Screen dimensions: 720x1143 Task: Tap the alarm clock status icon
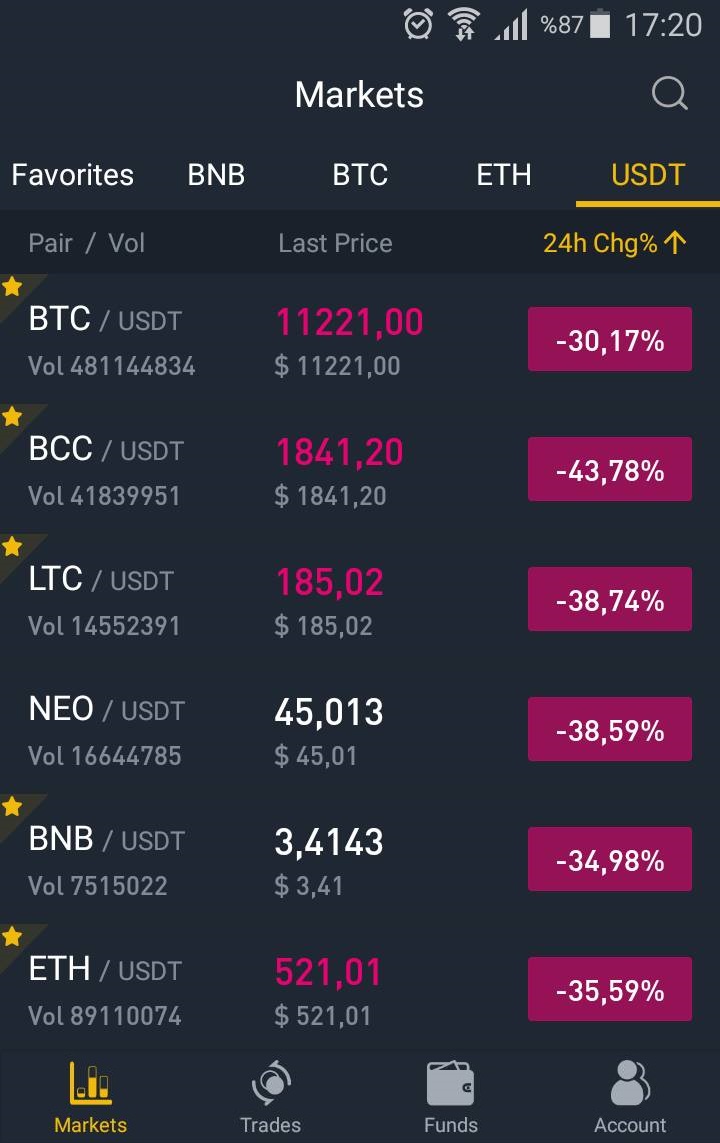(x=418, y=24)
